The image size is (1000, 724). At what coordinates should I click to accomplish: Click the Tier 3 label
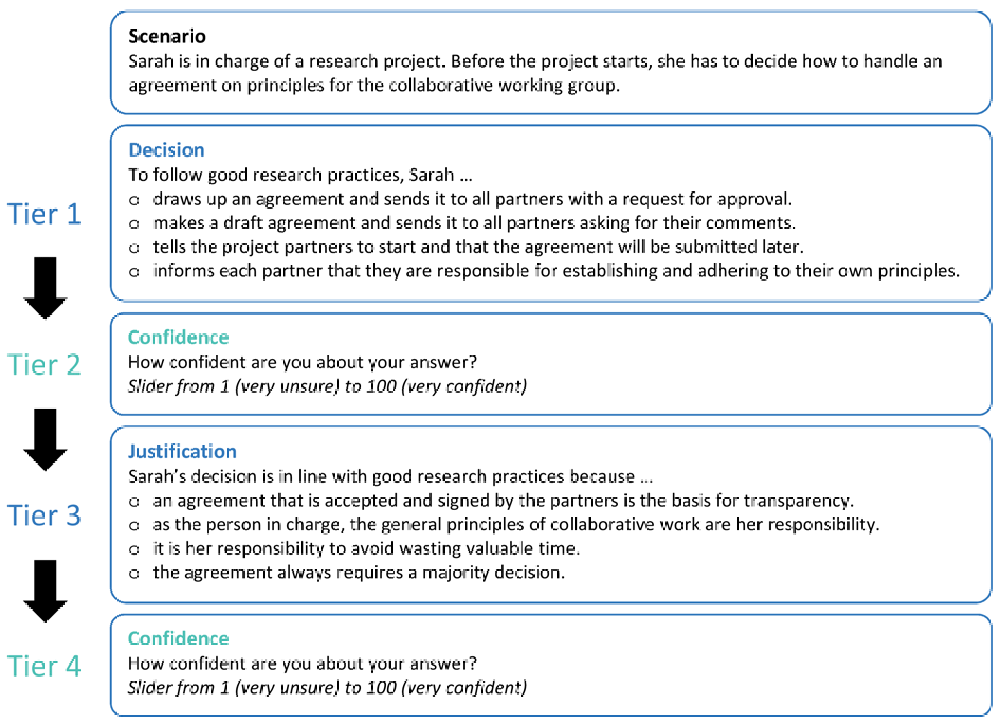click(x=44, y=515)
